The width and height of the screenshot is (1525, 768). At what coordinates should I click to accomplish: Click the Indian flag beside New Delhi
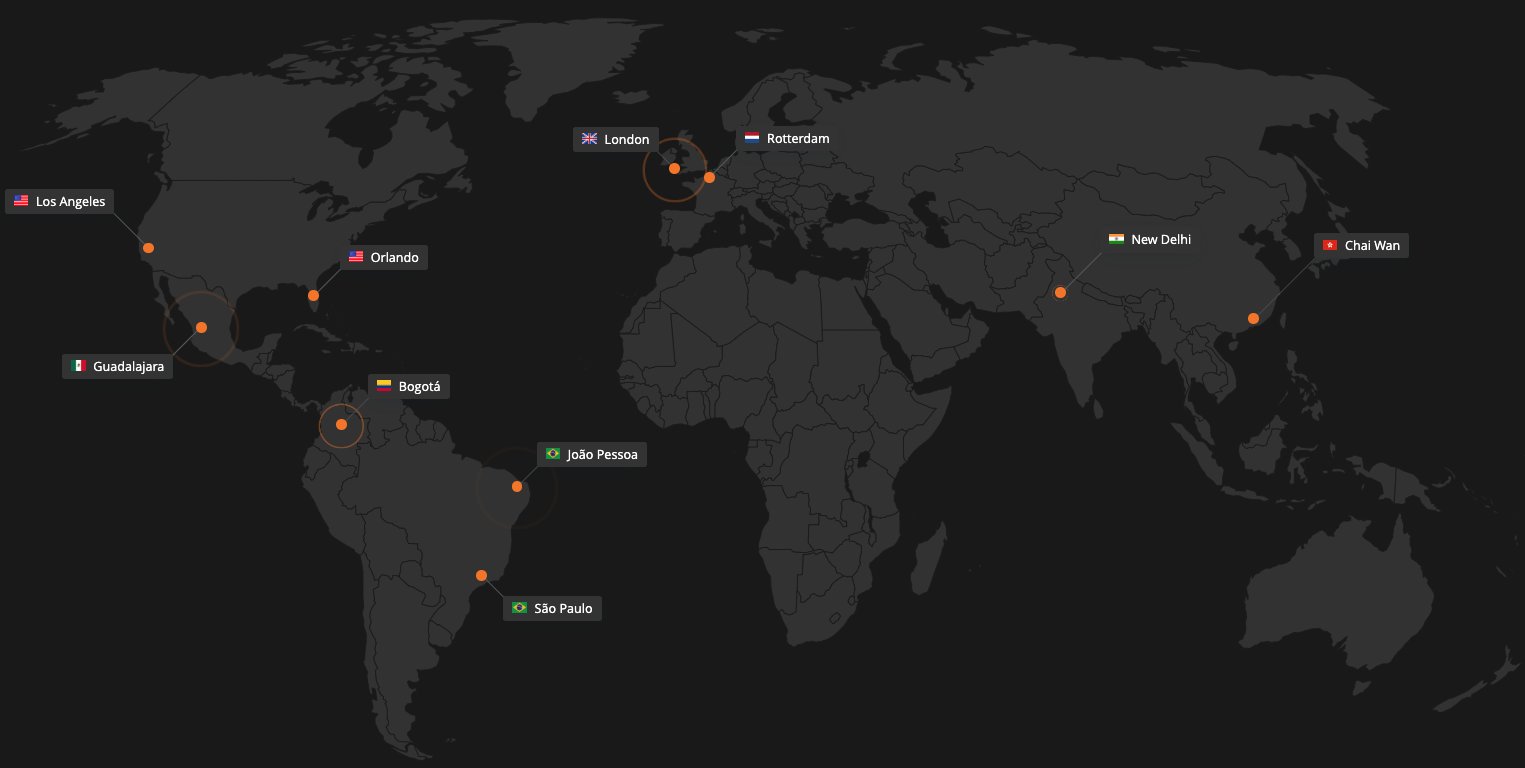click(x=1116, y=239)
